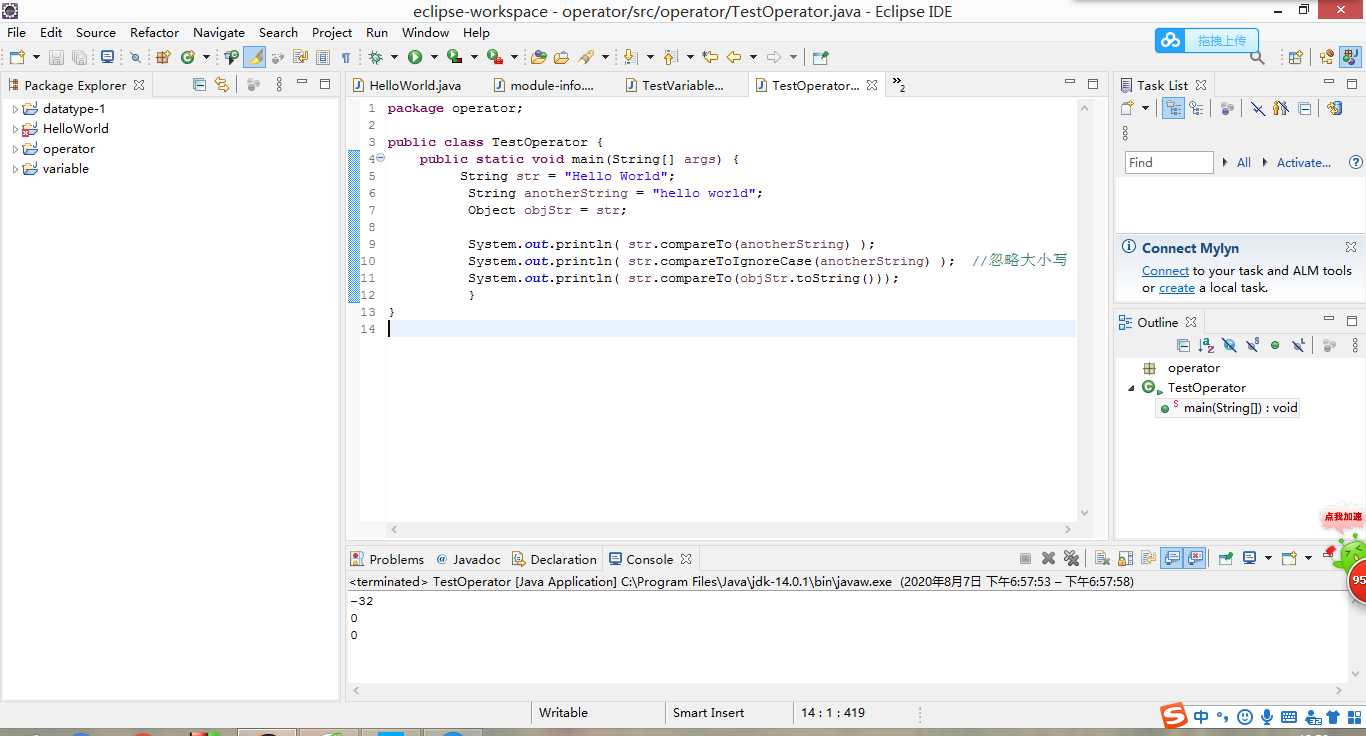Image resolution: width=1366 pixels, height=736 pixels.
Task: Open the Window menu
Action: [x=425, y=32]
